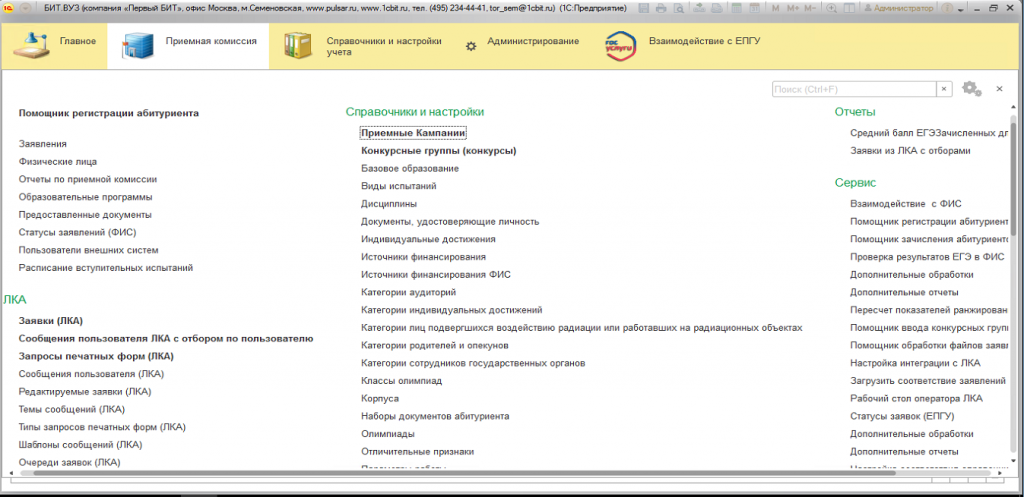Screen dimensions: 1024x497
Task: Click the folders icon of Справочники section
Action: click(x=298, y=45)
